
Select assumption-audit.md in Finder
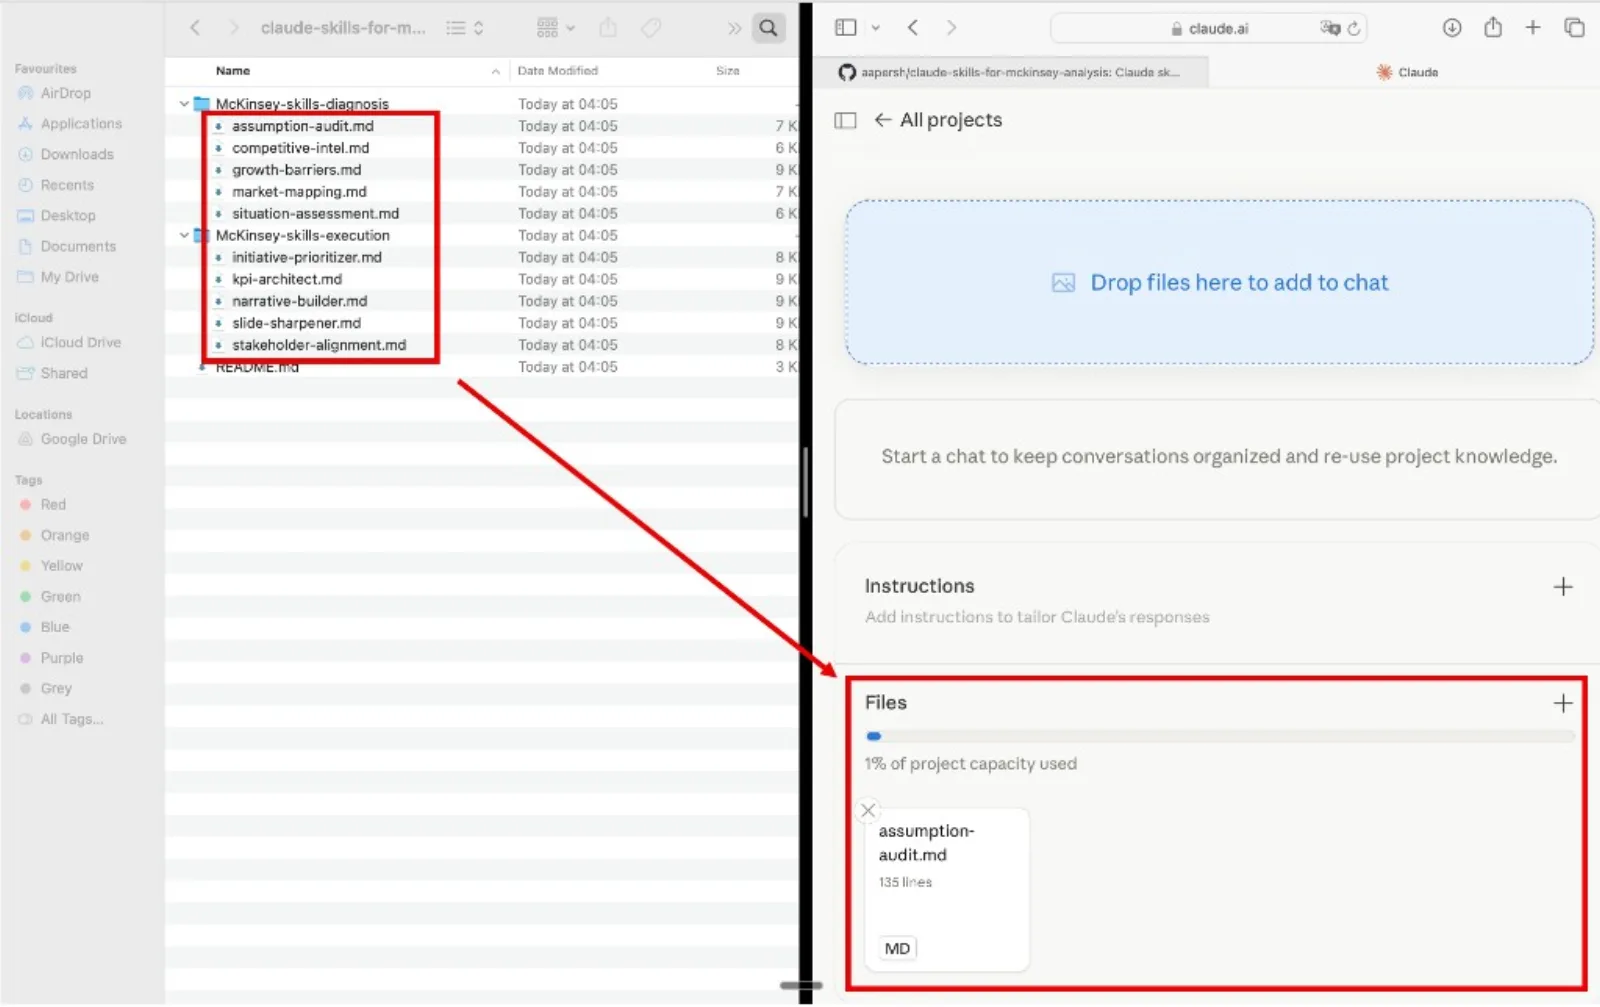[302, 126]
